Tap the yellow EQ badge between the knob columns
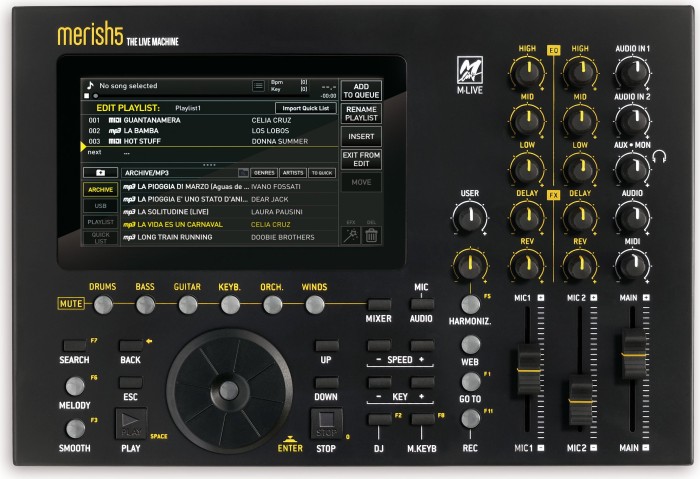 [x=554, y=50]
